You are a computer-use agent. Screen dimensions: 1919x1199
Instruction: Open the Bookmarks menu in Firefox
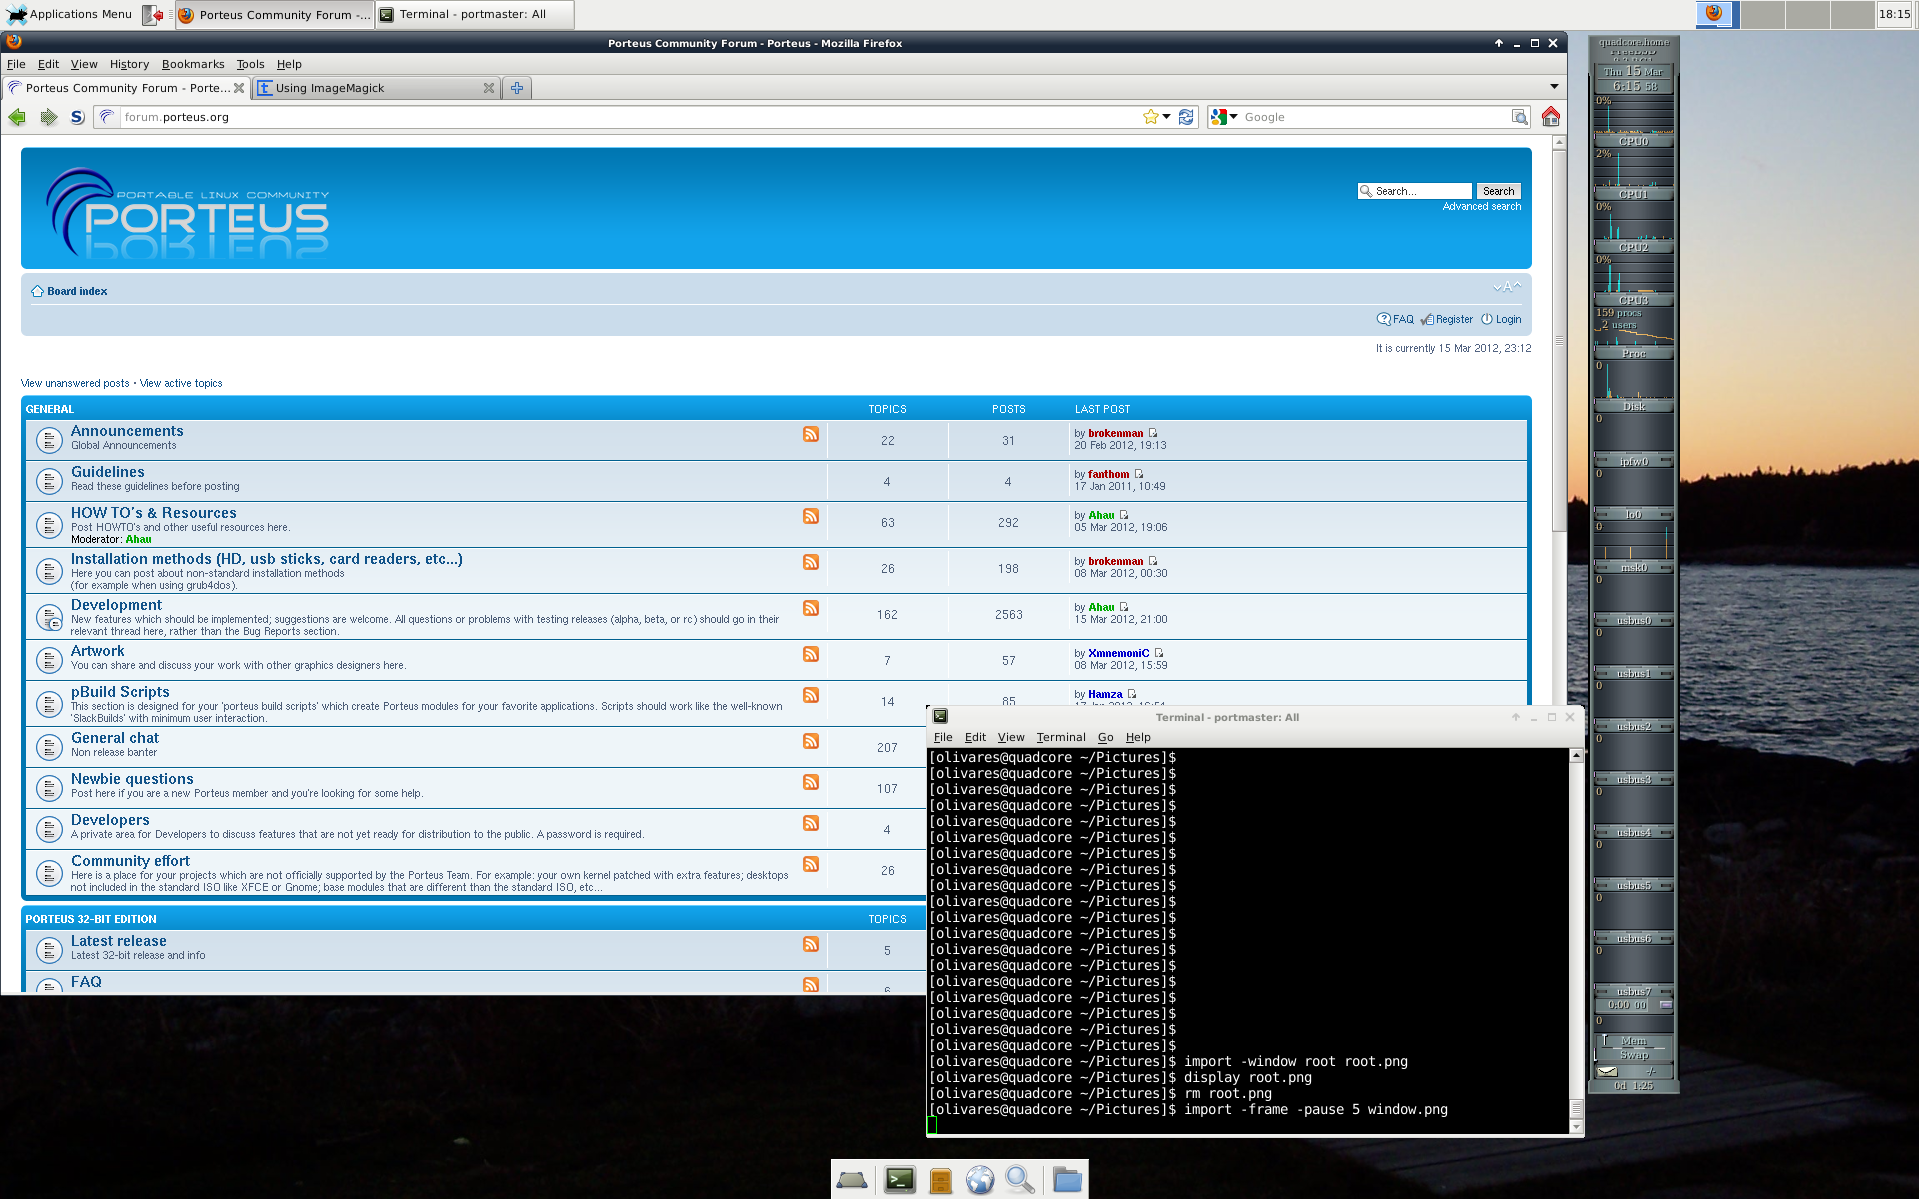click(192, 64)
